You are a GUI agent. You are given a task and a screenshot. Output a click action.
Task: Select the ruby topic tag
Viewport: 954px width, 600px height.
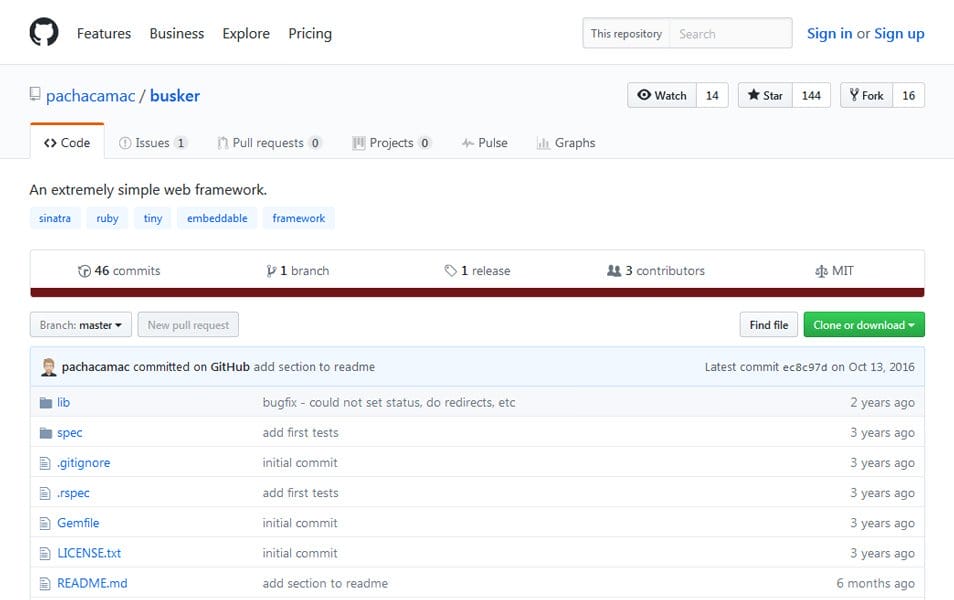pos(107,218)
